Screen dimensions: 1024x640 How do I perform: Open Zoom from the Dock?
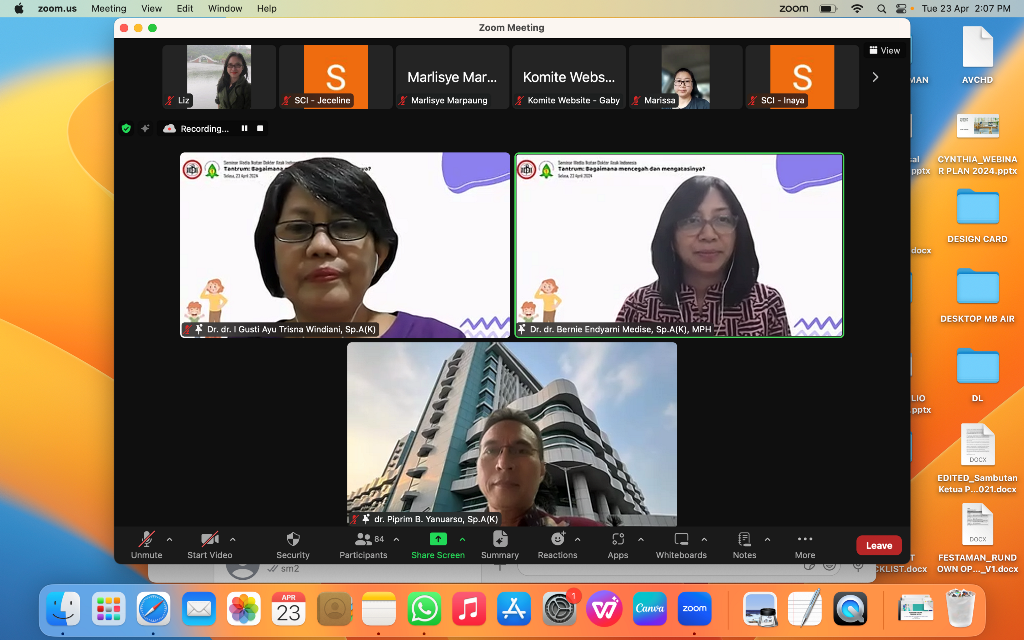[x=694, y=609]
